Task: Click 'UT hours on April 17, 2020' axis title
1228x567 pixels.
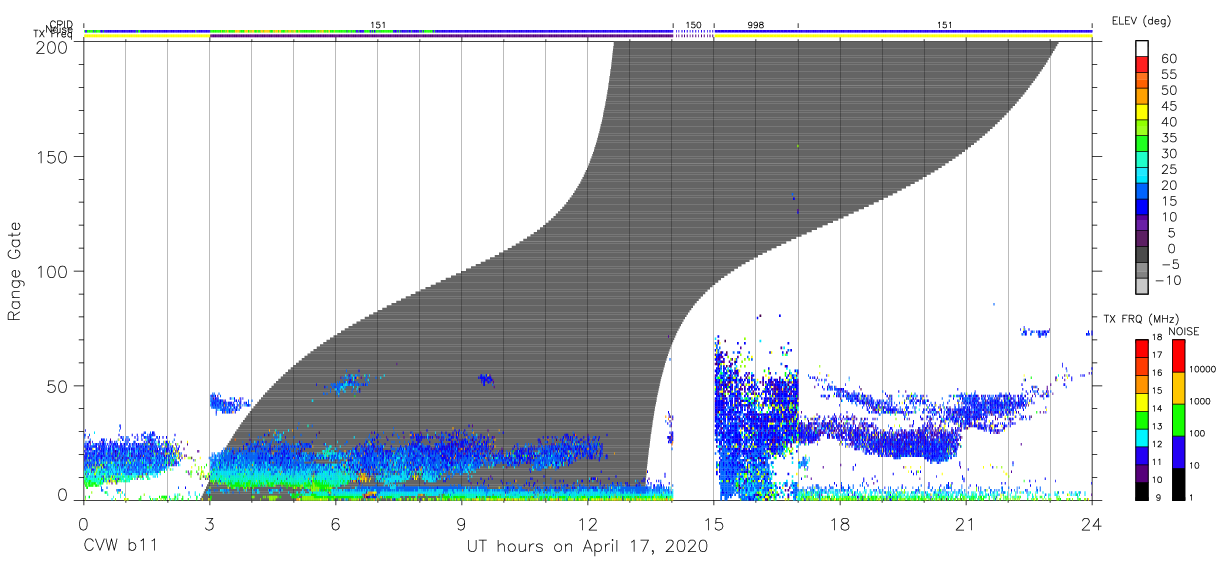Action: point(587,547)
